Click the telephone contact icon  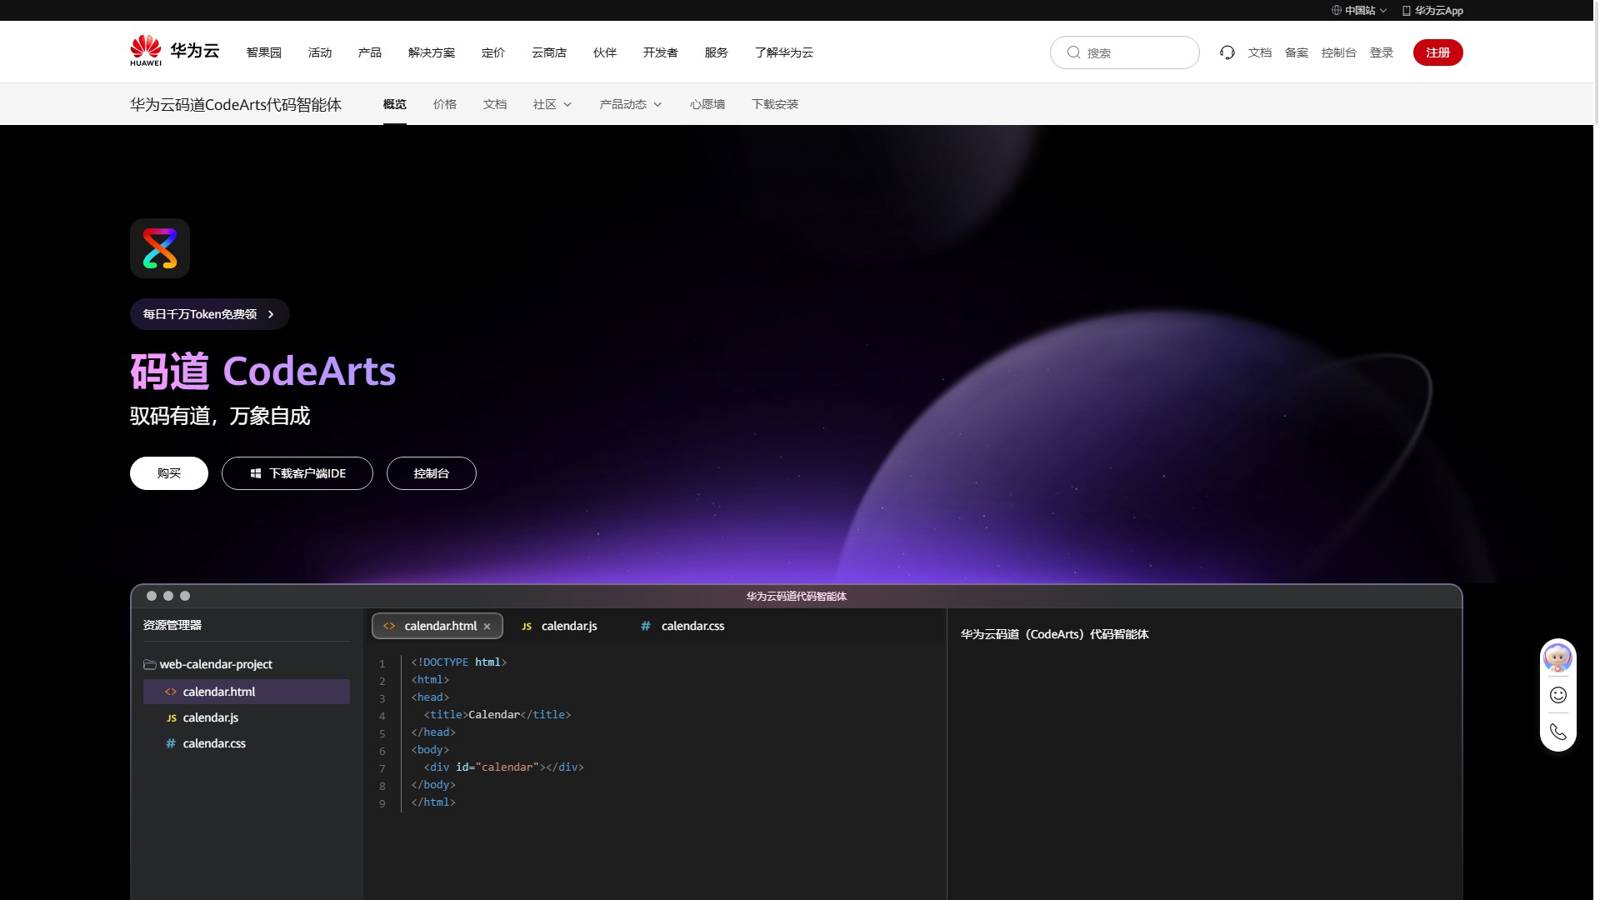coord(1558,732)
